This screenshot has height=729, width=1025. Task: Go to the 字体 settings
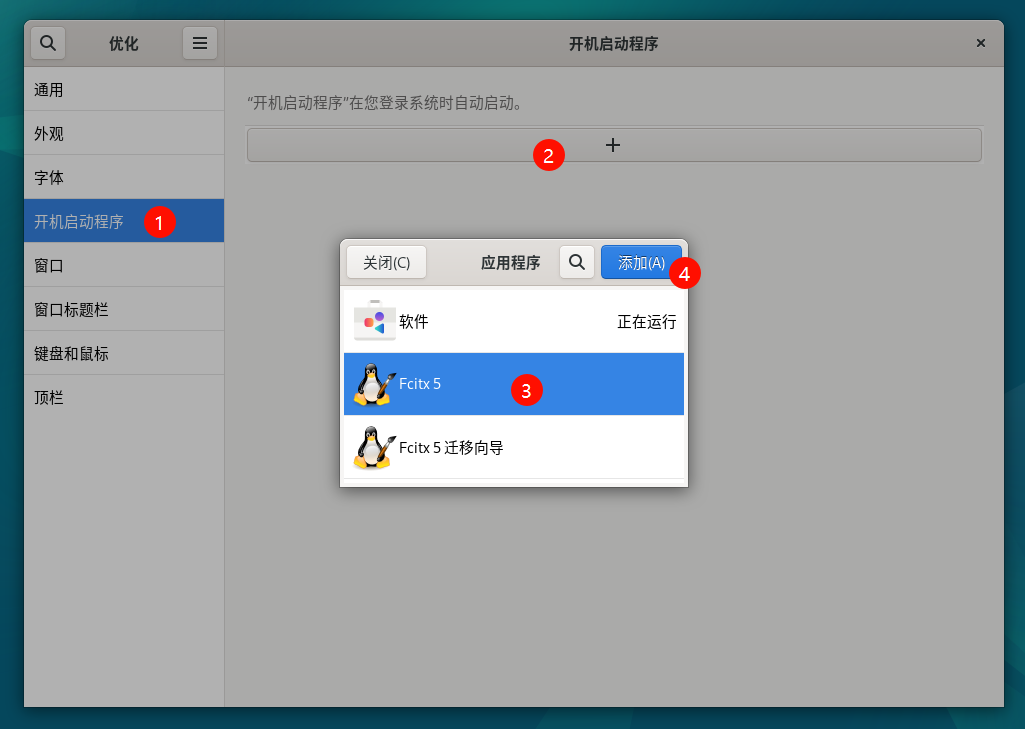tap(124, 177)
